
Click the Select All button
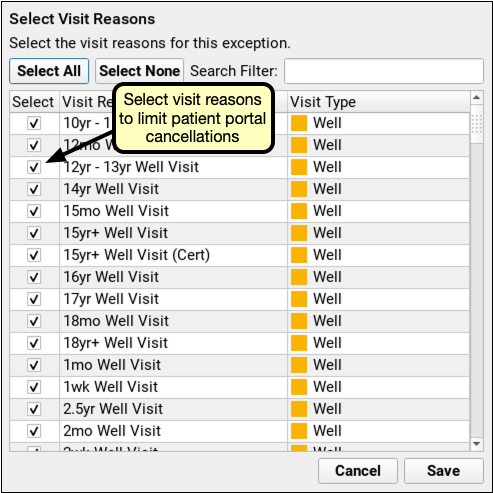click(x=49, y=71)
